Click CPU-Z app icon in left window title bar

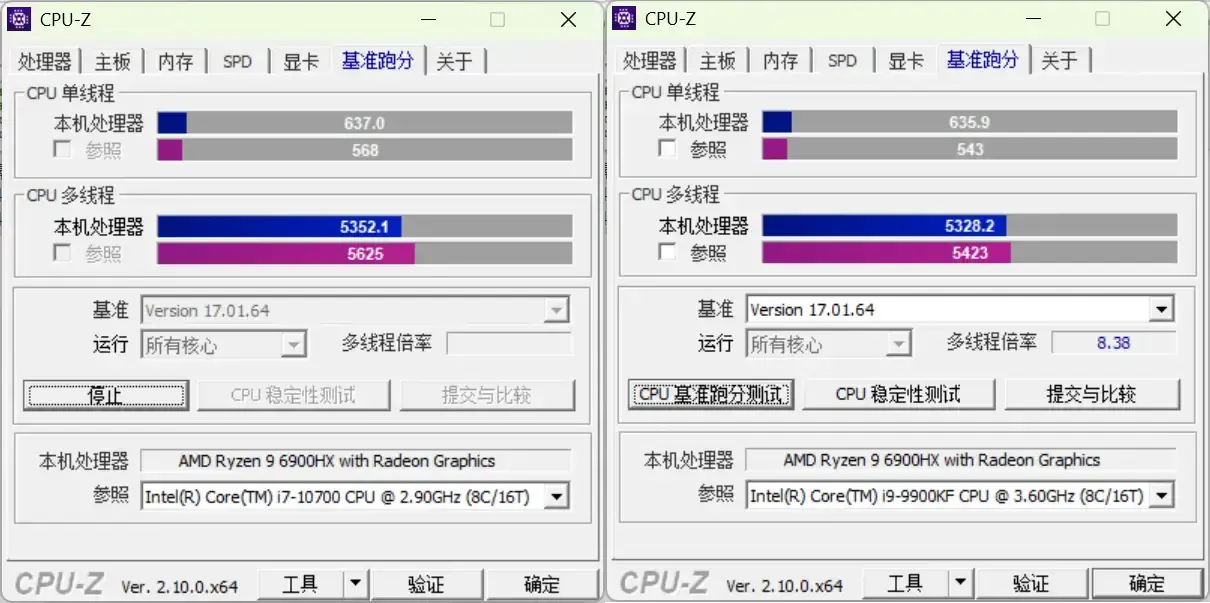pyautogui.click(x=18, y=18)
